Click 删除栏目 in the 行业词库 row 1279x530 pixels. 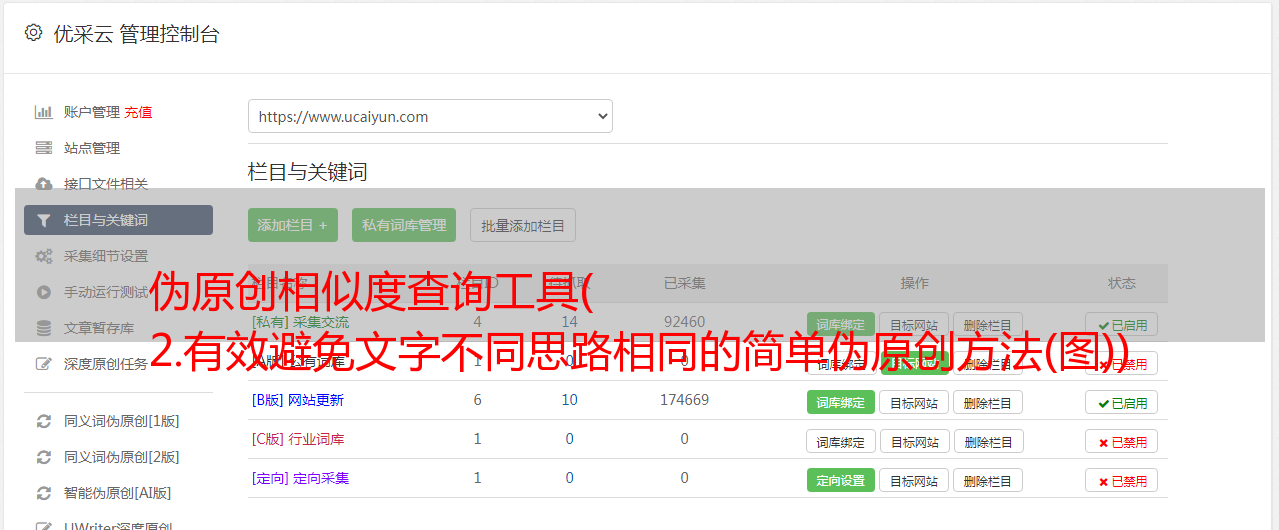coord(988,441)
